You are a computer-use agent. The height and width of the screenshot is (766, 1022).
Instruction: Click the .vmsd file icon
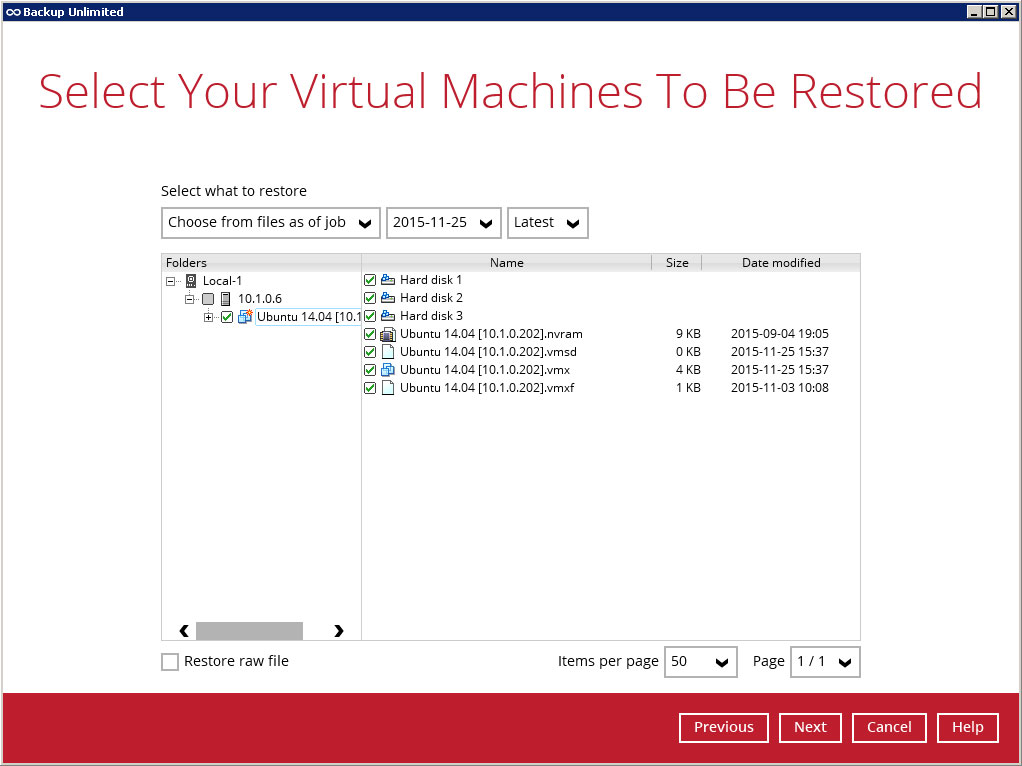coord(388,352)
